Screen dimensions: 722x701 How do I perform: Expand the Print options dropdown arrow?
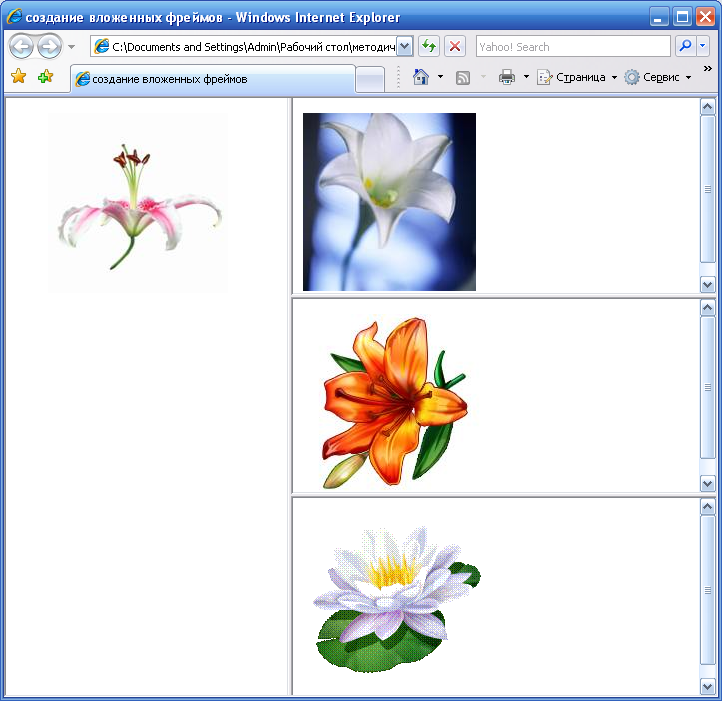point(526,77)
